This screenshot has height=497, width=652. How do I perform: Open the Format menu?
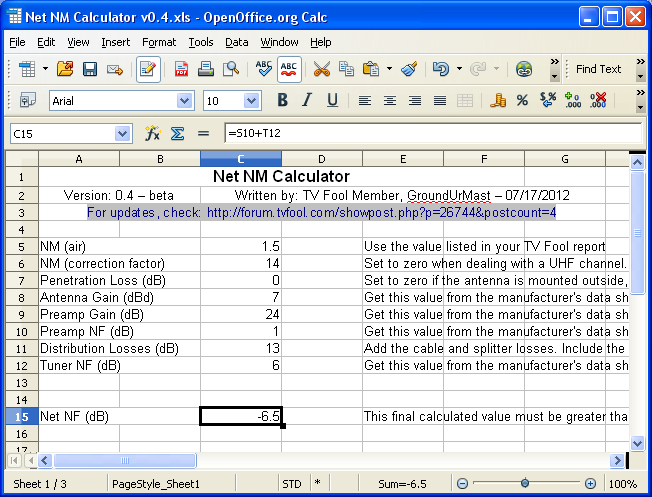[x=158, y=42]
